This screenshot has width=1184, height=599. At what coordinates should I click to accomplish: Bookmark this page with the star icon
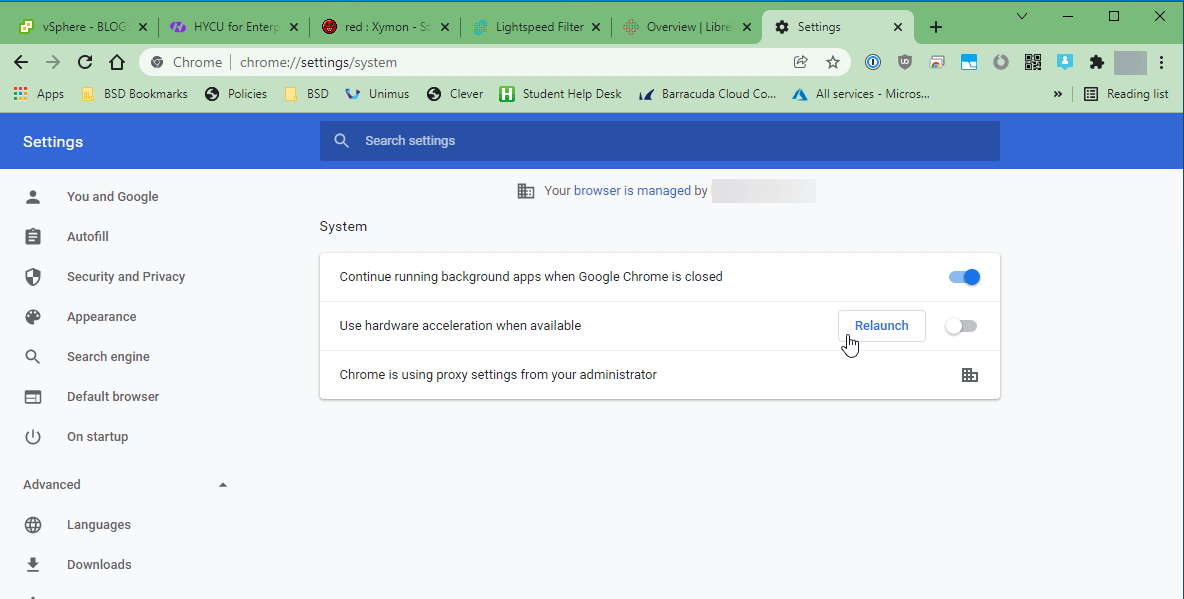pyautogui.click(x=833, y=62)
